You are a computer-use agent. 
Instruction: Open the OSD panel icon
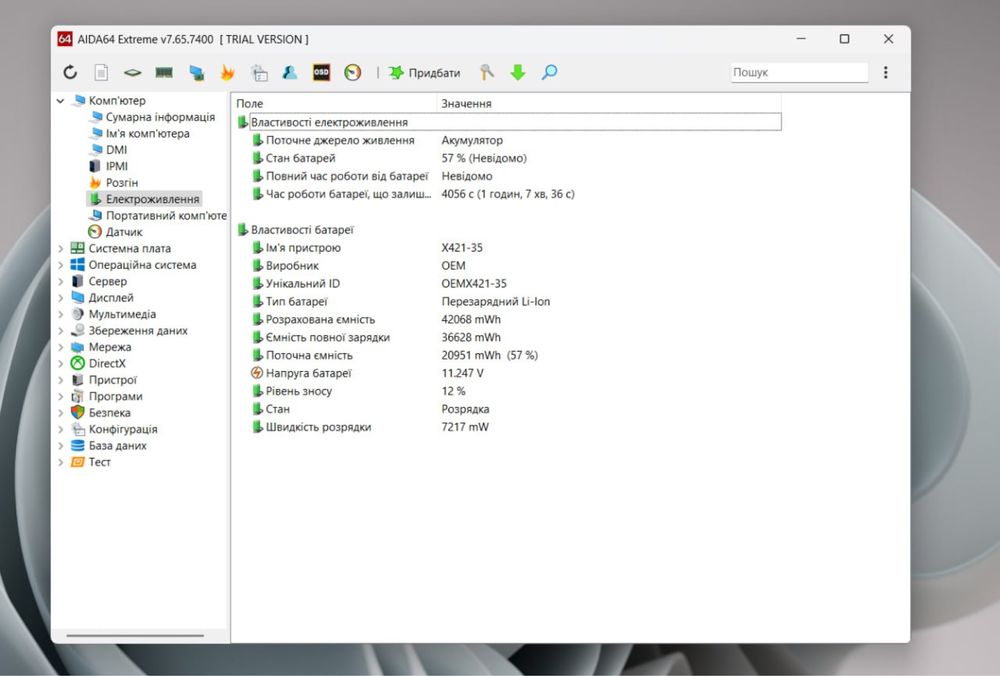[321, 73]
